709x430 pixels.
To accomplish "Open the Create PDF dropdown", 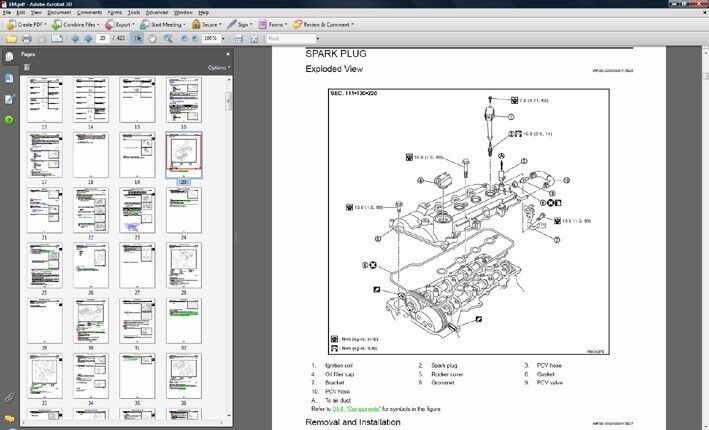I will coord(25,23).
